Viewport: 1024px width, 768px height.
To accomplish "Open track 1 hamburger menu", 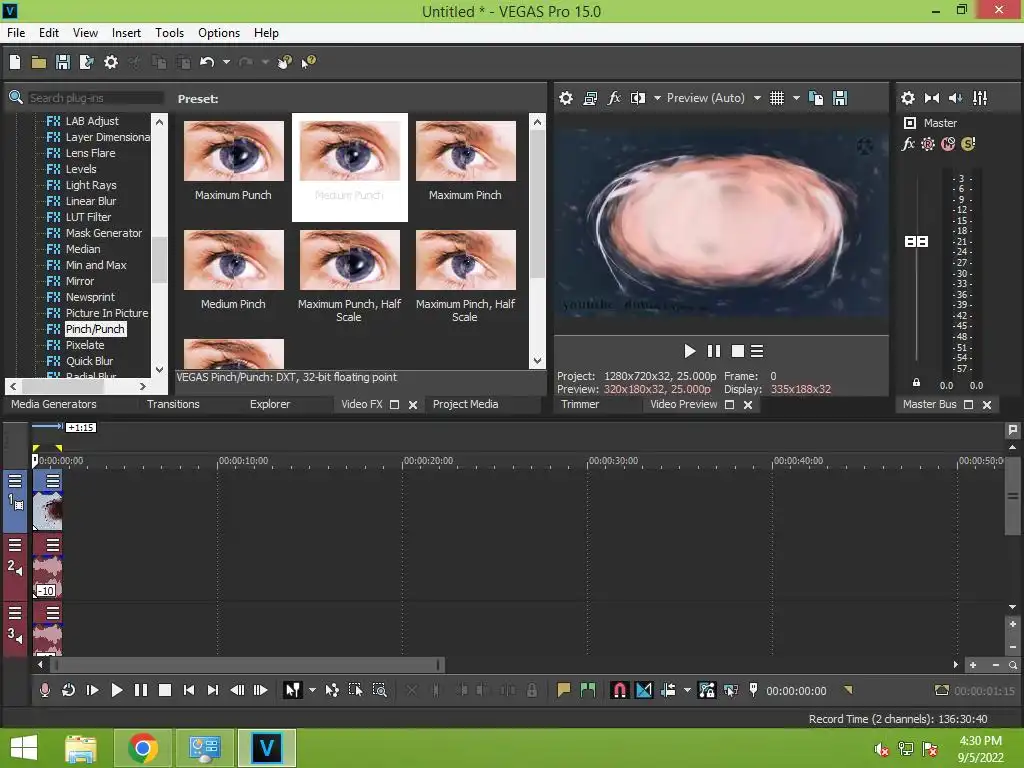I will (15, 481).
